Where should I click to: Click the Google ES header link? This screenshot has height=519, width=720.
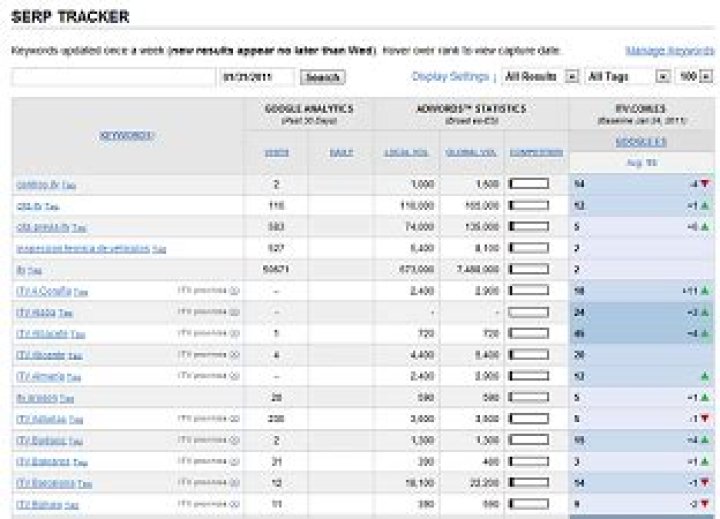tap(641, 142)
